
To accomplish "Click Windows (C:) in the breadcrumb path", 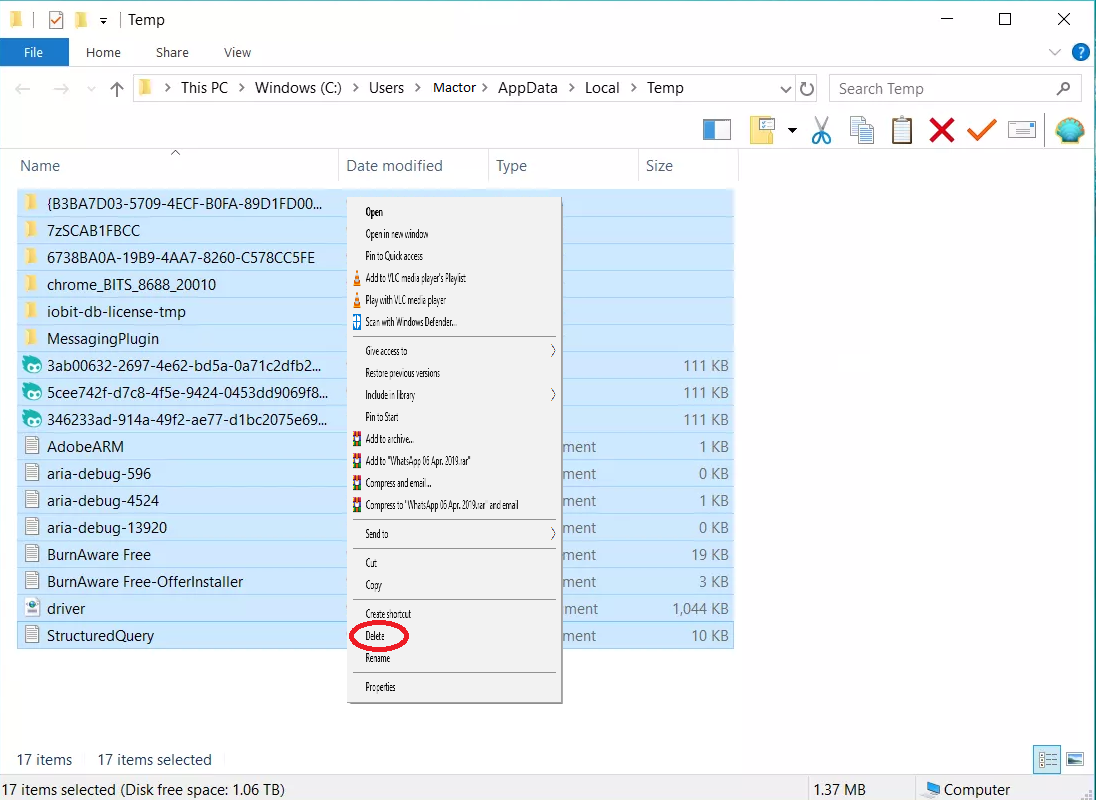I will [298, 88].
